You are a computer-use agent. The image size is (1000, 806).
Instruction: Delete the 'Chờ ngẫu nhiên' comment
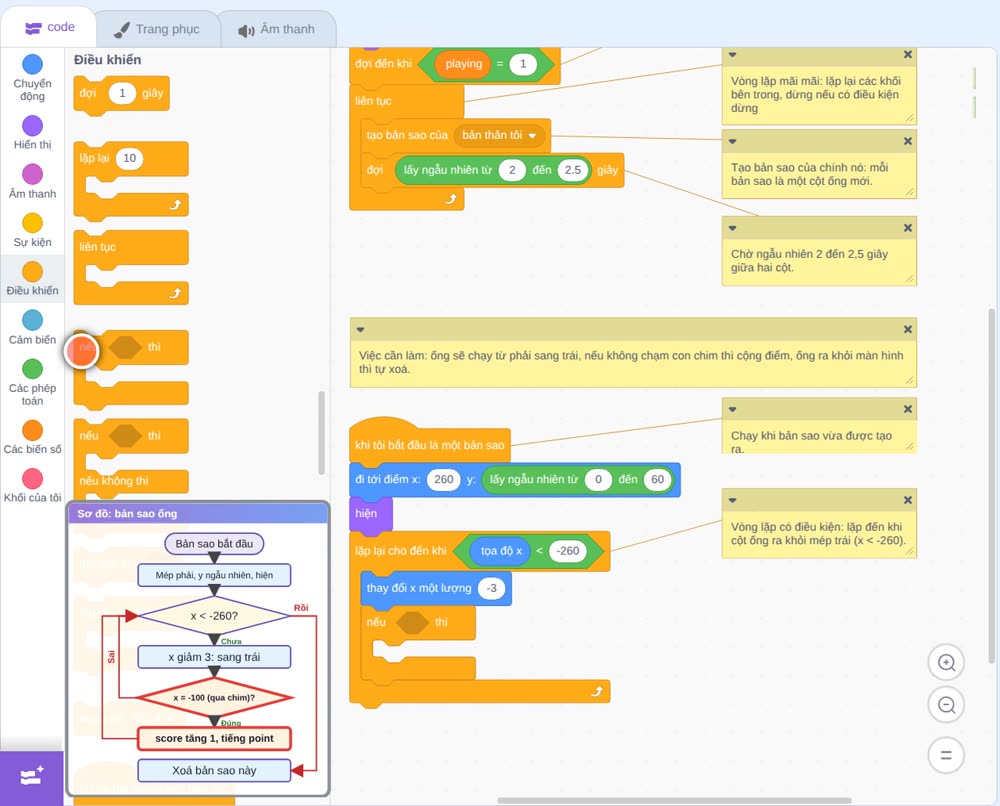908,228
